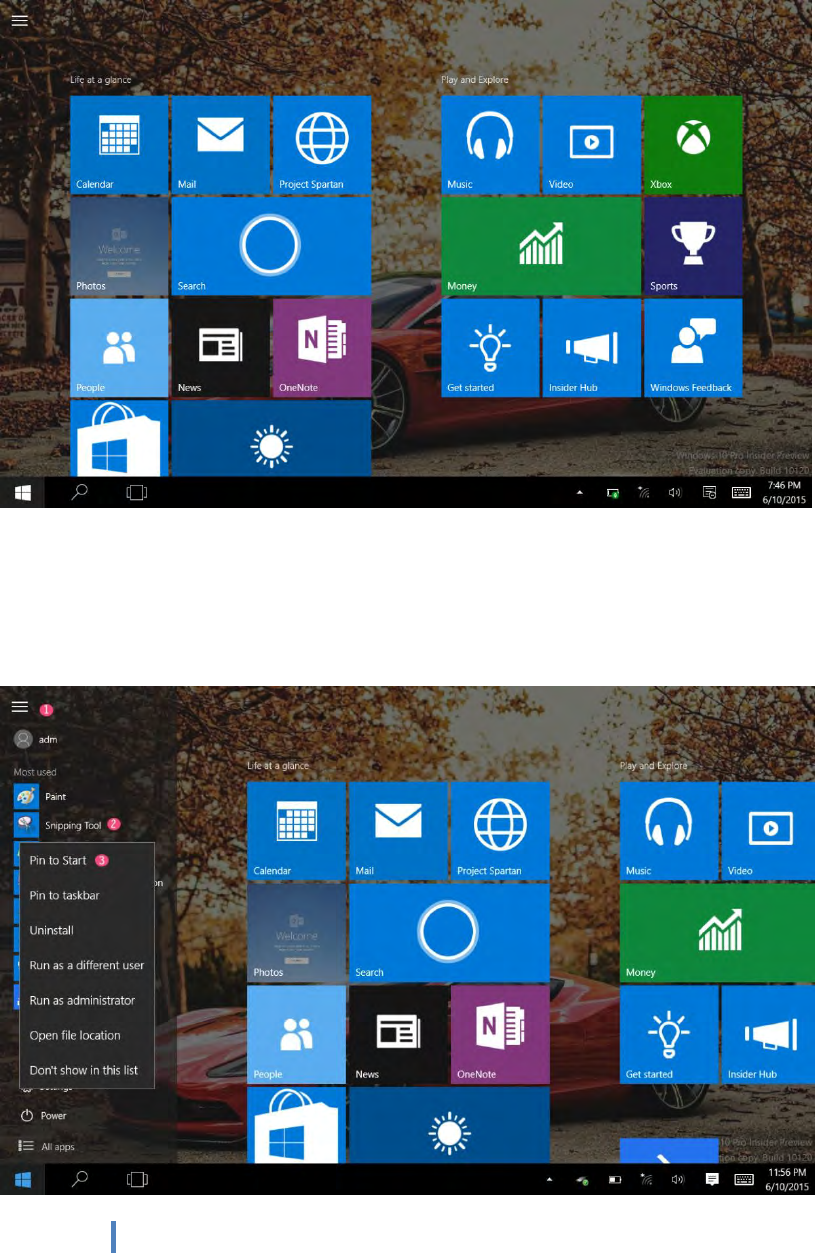Show hidden tray icons on 11:56 PM taskbar
The width and height of the screenshot is (815, 1253).
tap(548, 1180)
